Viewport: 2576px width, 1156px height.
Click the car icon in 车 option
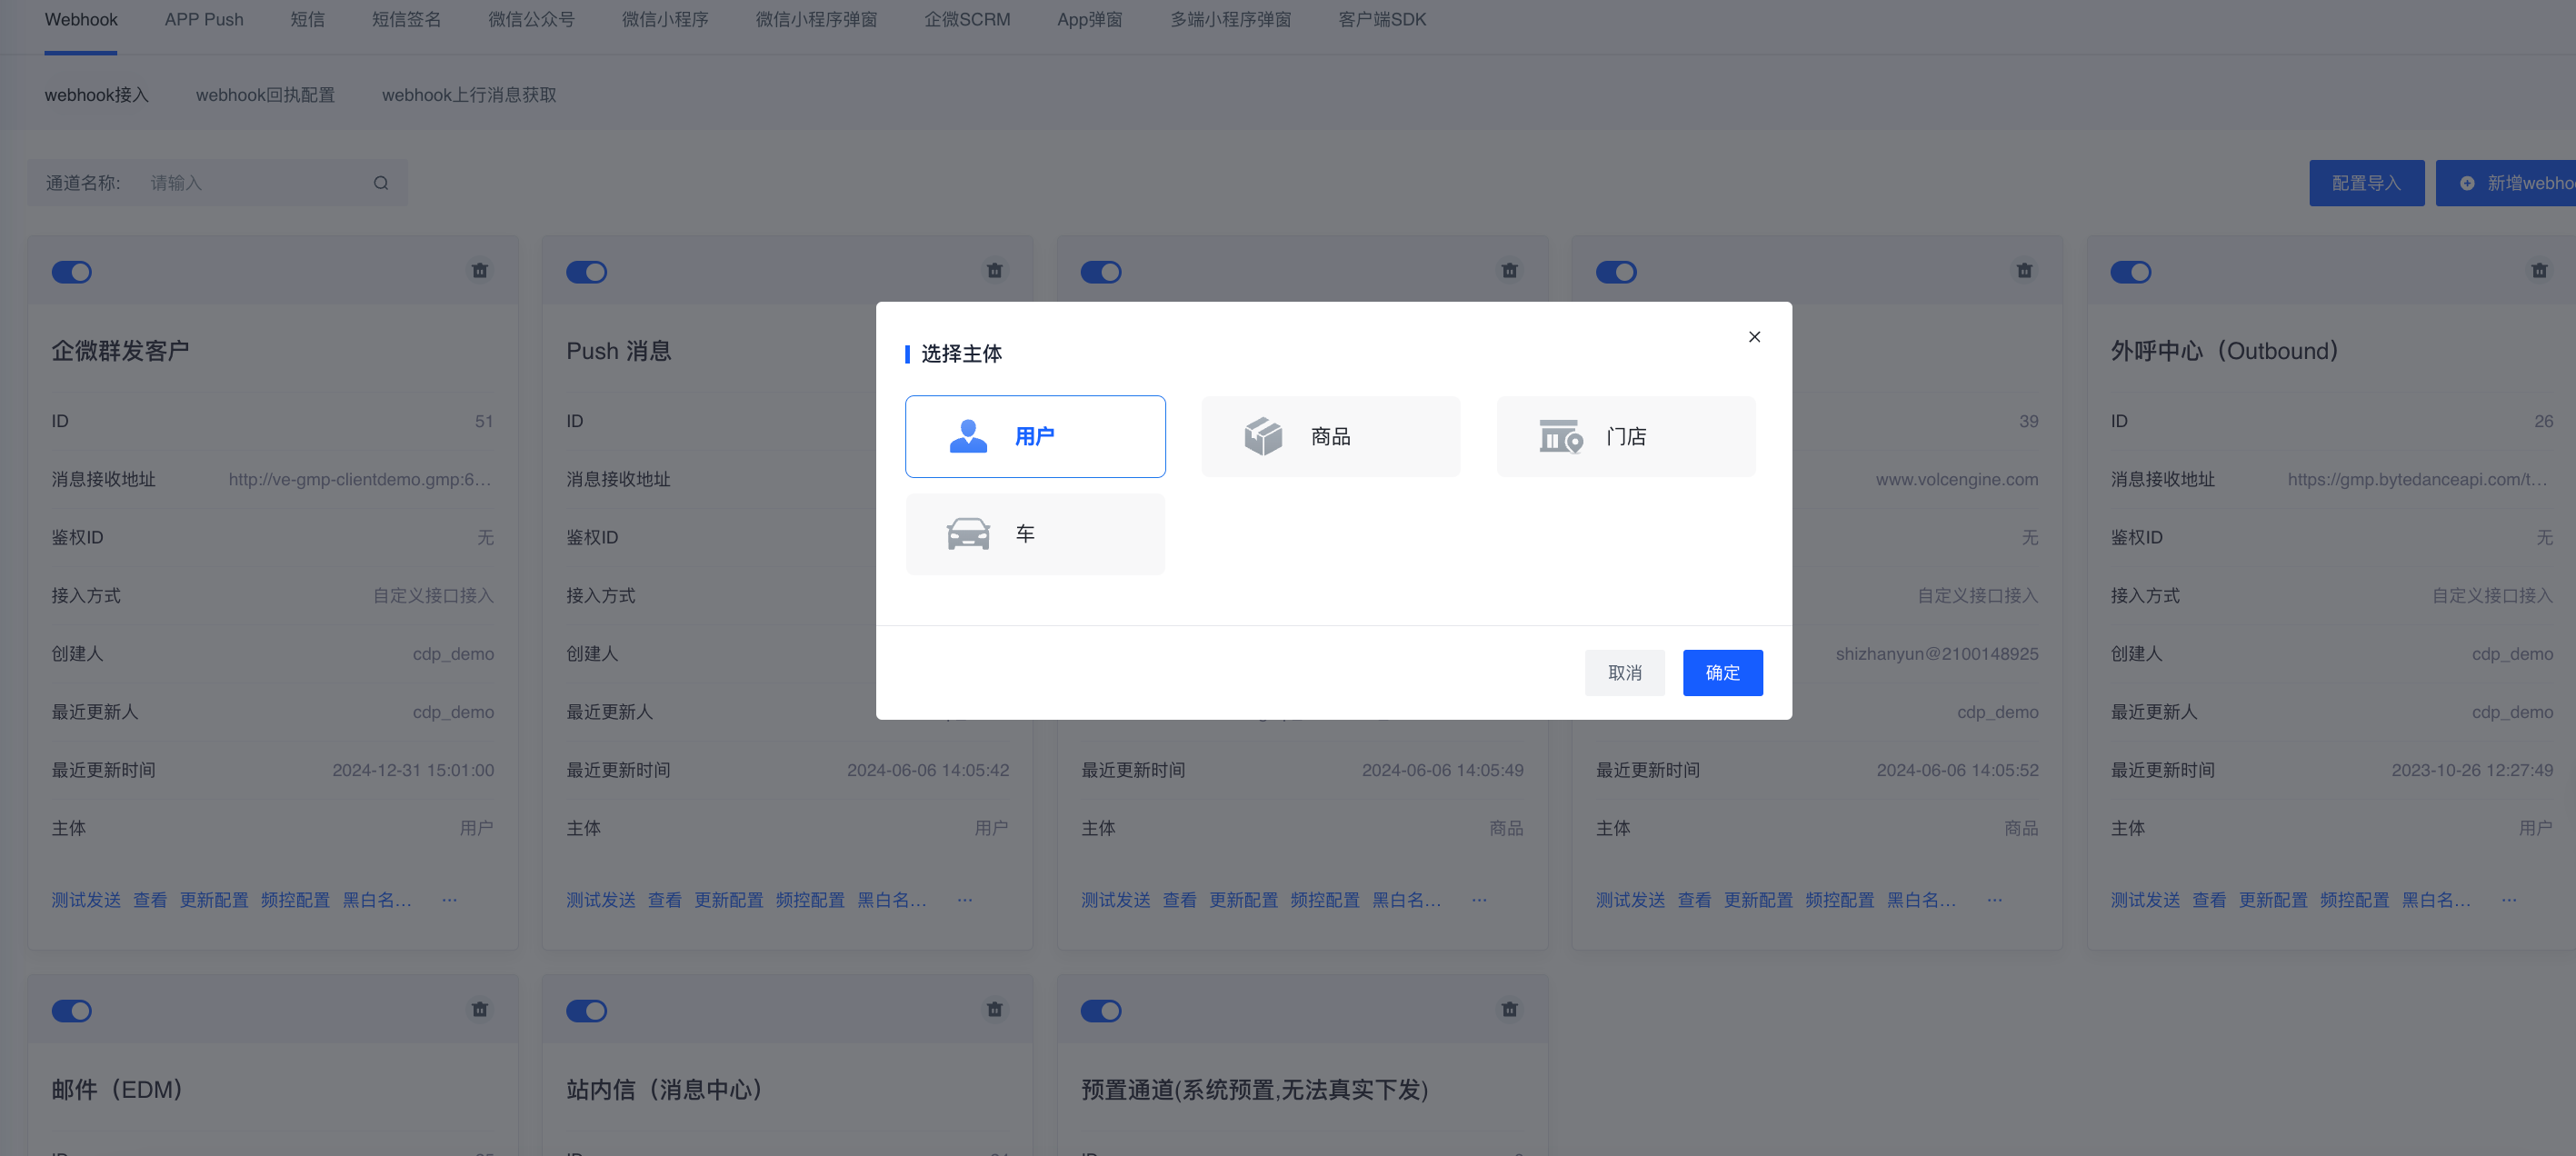pyautogui.click(x=968, y=534)
